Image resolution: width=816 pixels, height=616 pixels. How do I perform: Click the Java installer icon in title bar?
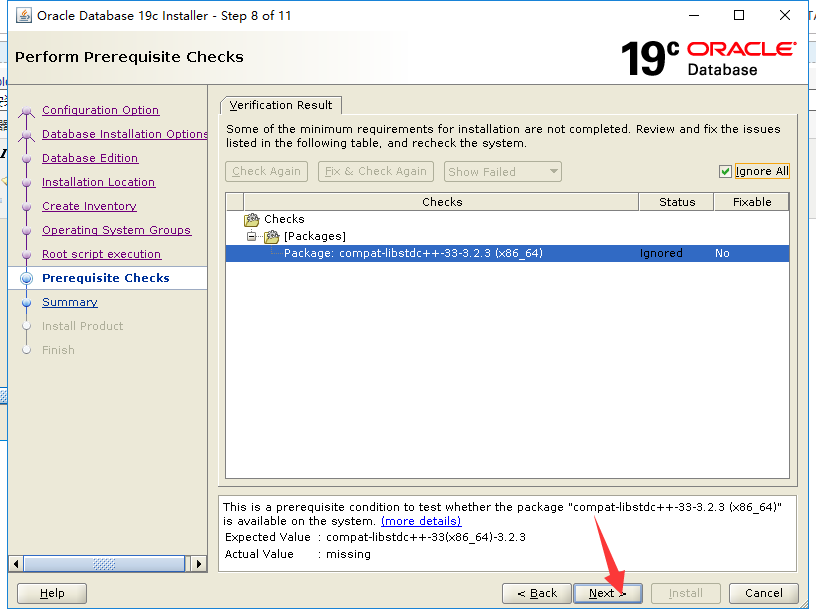click(x=23, y=16)
